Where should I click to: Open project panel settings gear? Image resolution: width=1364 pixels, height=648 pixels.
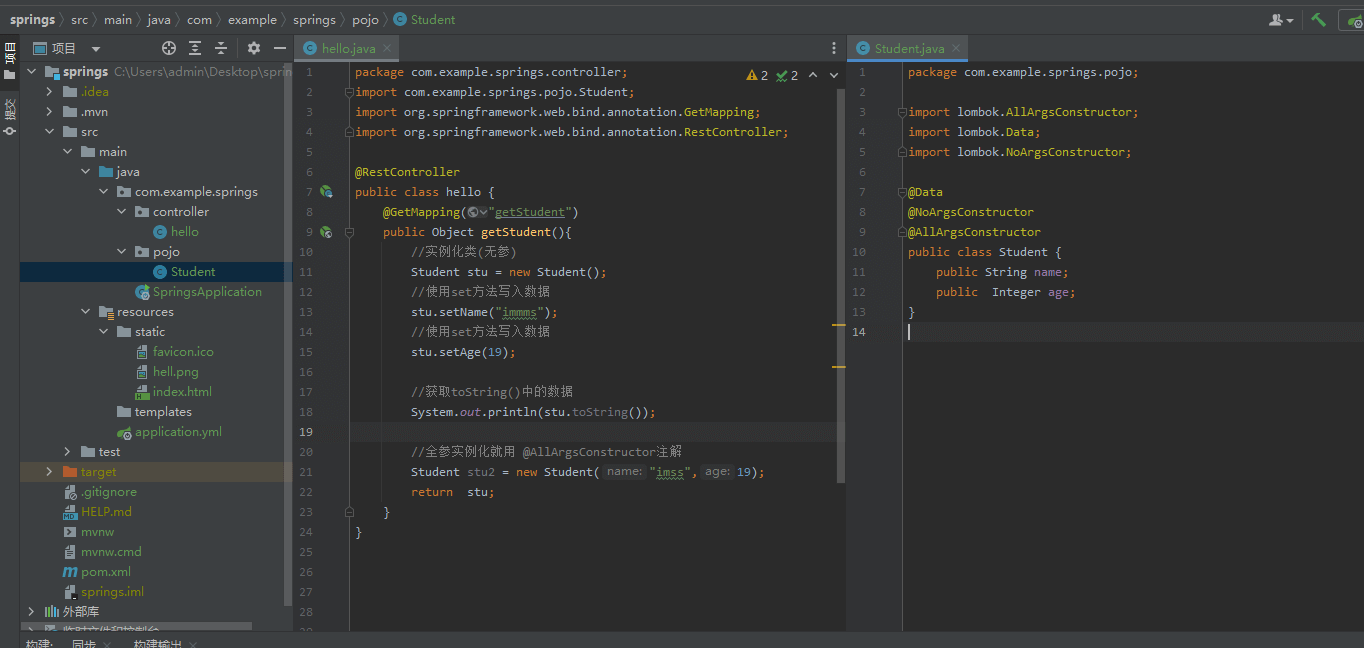[254, 48]
